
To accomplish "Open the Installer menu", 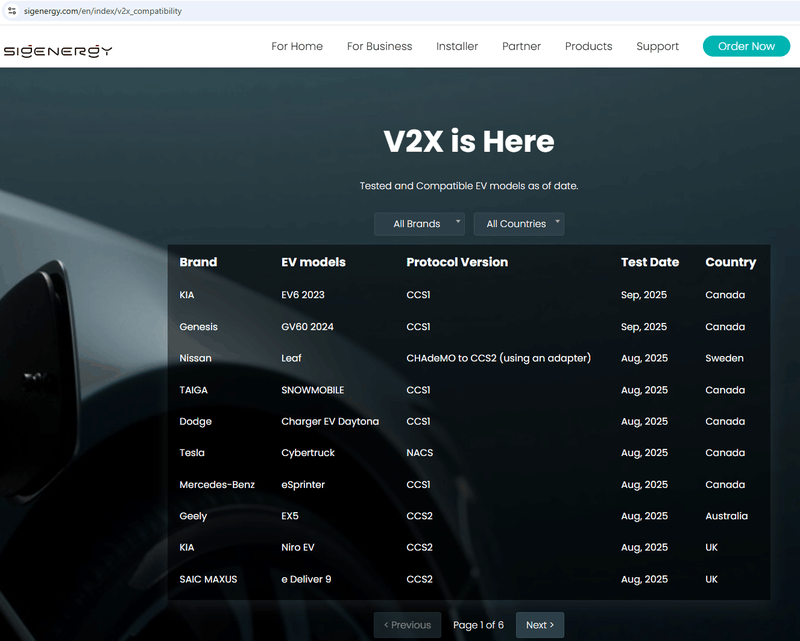I will [457, 46].
